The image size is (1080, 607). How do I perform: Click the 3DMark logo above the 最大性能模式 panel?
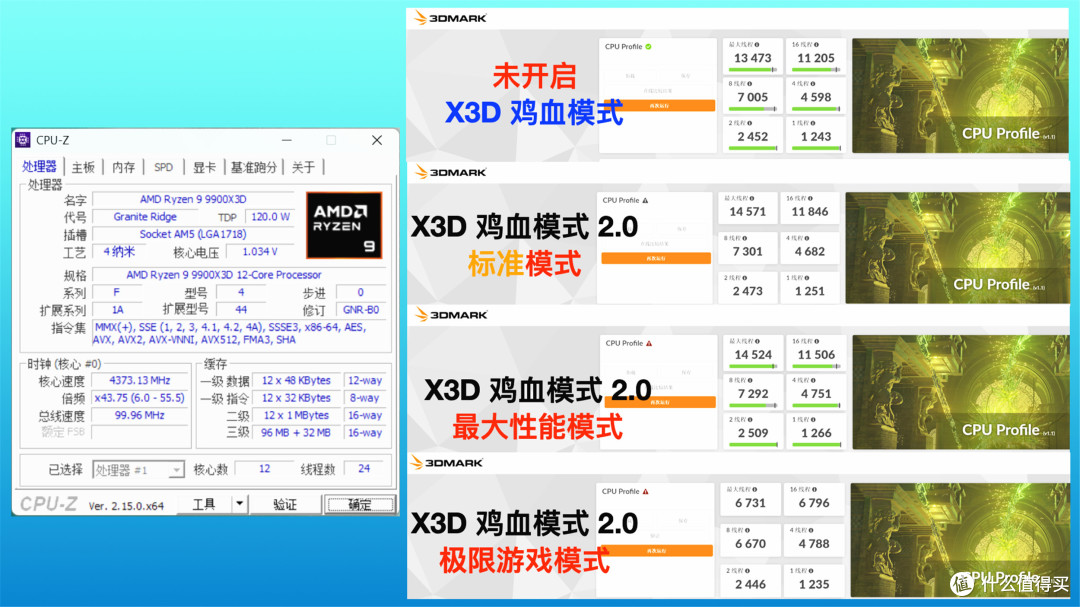pyautogui.click(x=450, y=315)
